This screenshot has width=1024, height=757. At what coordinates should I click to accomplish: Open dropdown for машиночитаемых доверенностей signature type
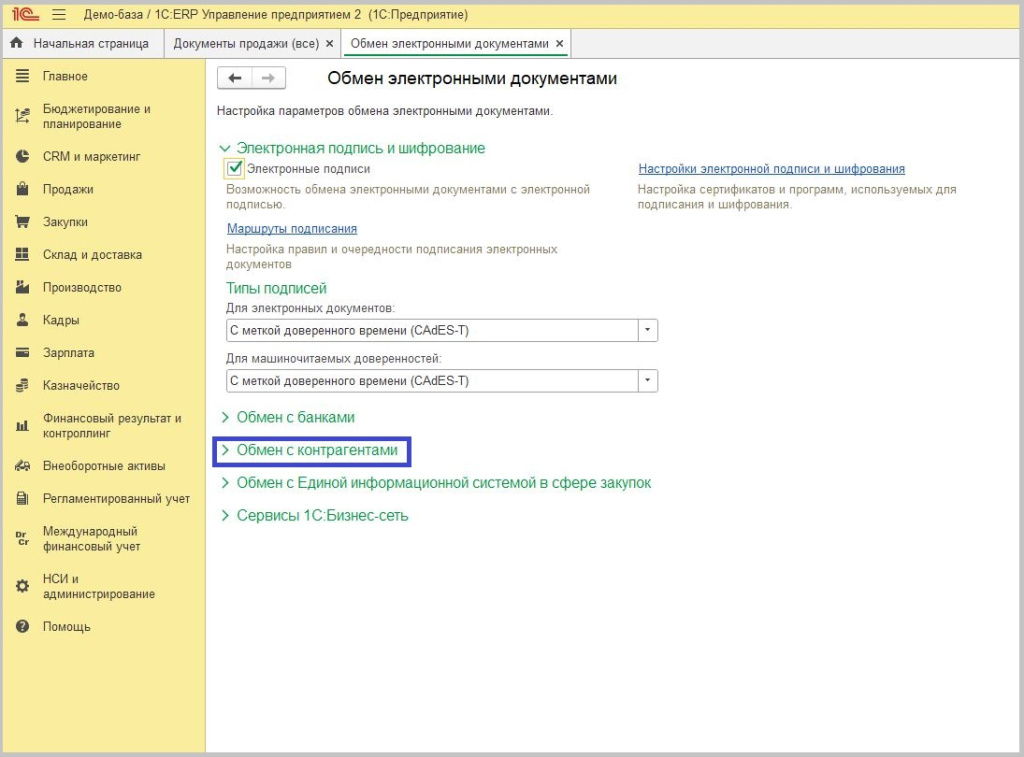tap(648, 381)
